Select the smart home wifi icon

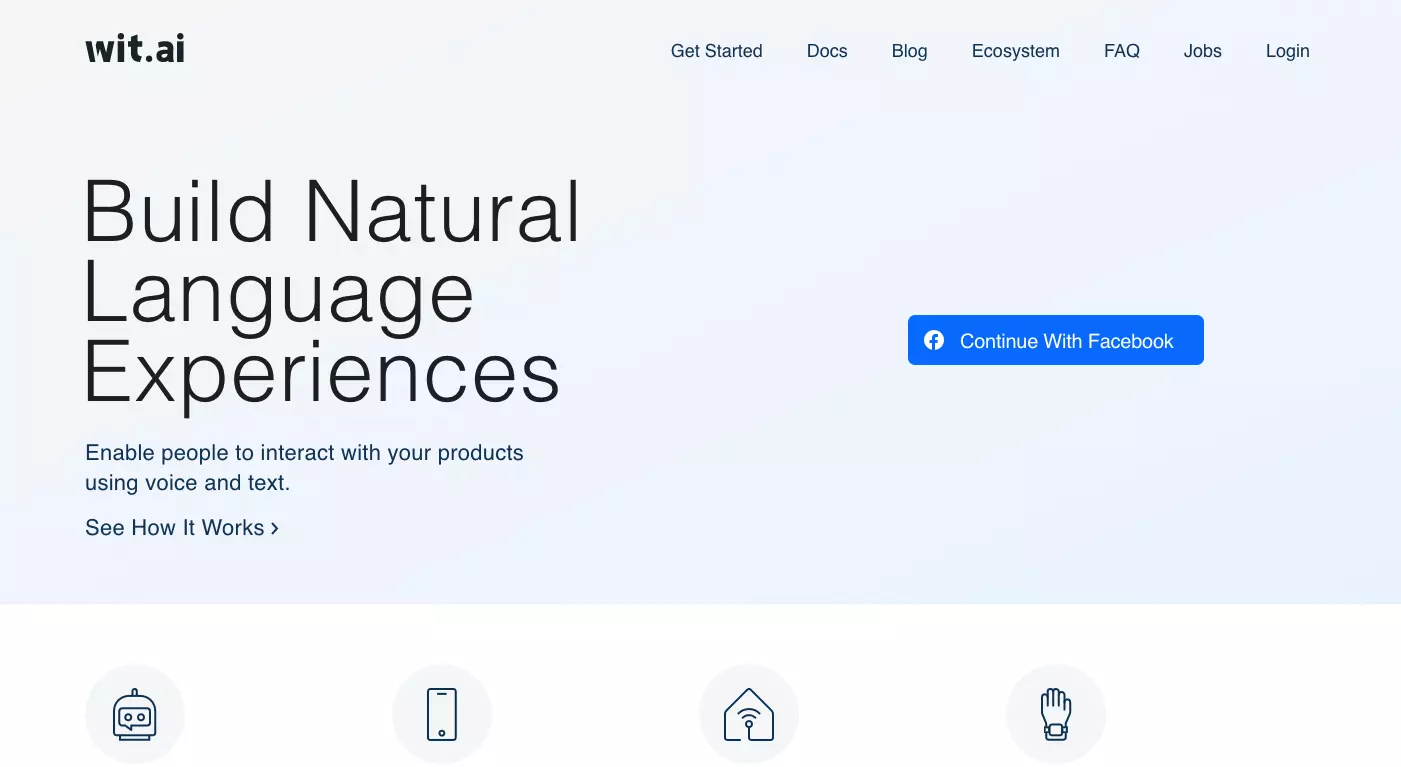click(749, 714)
